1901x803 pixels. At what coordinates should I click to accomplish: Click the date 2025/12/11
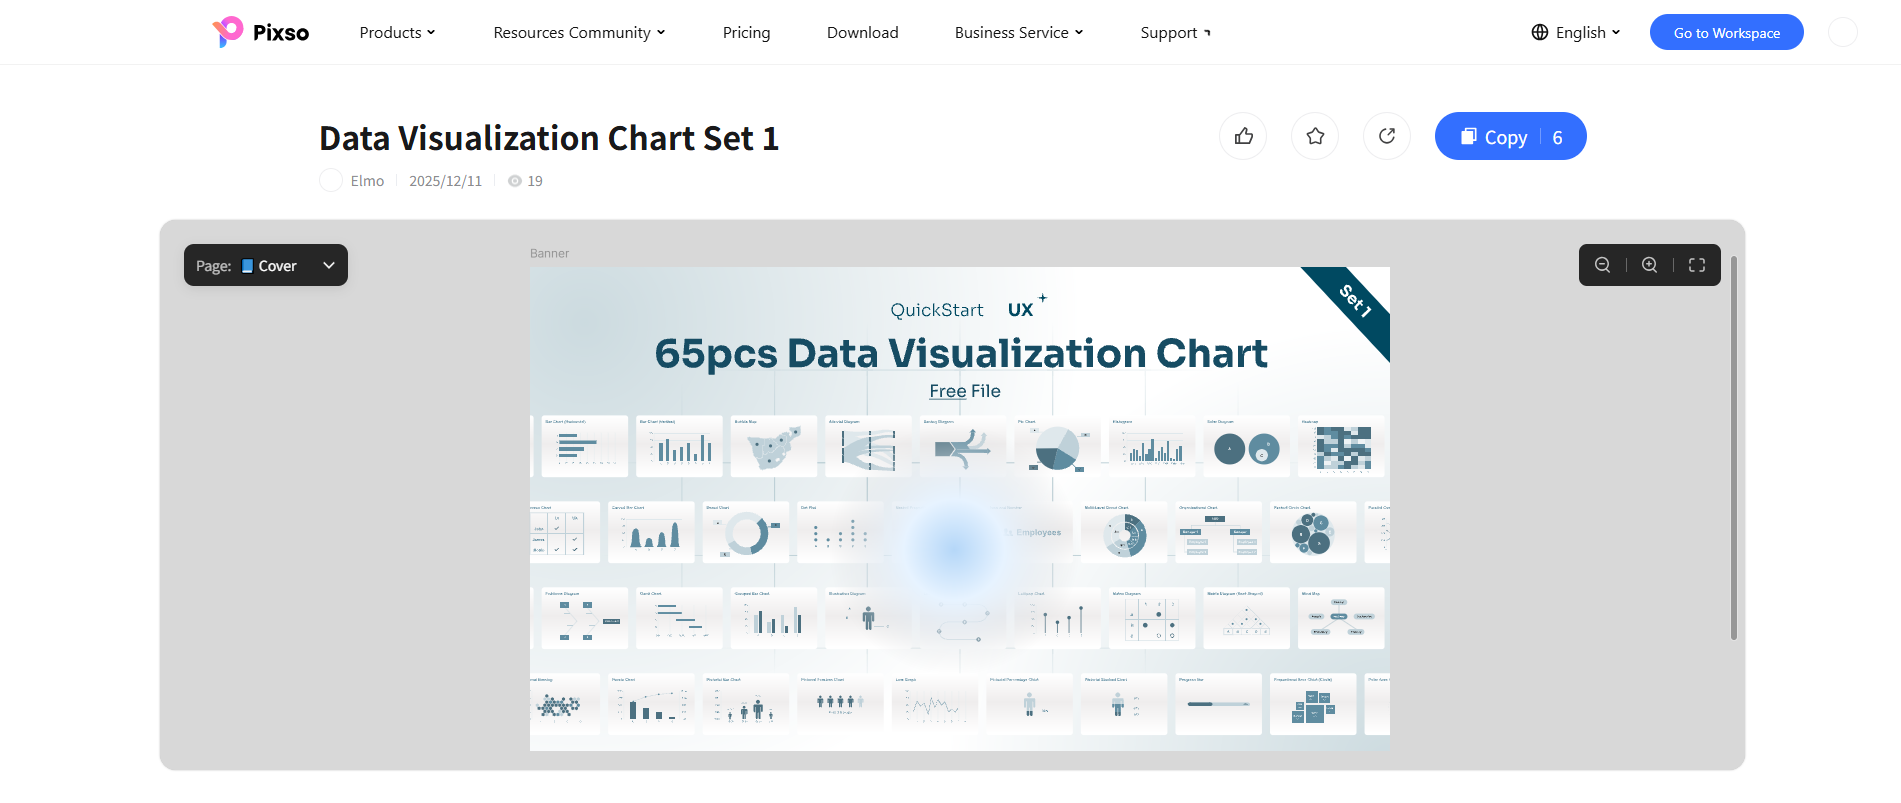coord(445,181)
